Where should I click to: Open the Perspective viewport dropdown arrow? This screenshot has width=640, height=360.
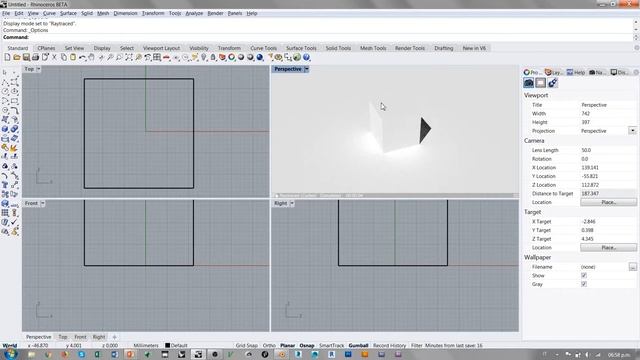tap(307, 69)
